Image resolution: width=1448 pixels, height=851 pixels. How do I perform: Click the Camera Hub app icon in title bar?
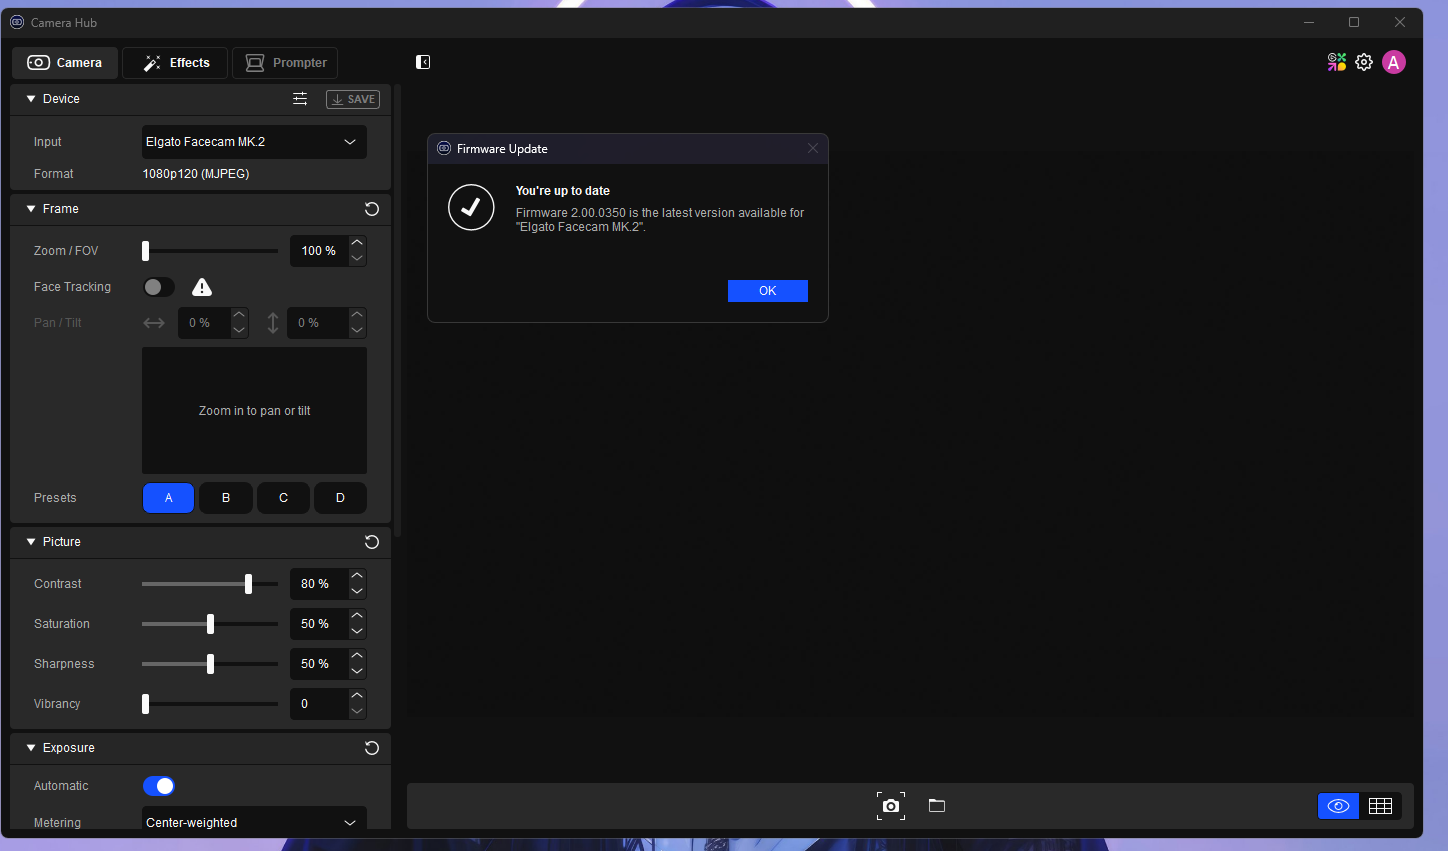point(17,22)
